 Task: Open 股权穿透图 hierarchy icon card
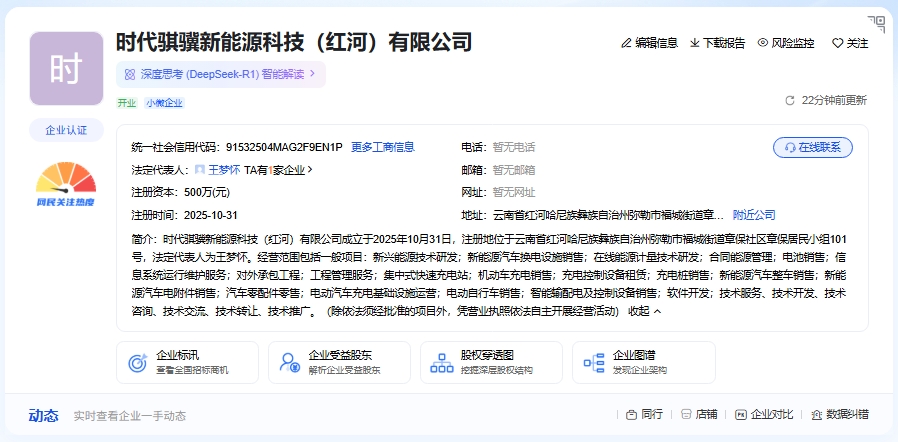(441, 362)
